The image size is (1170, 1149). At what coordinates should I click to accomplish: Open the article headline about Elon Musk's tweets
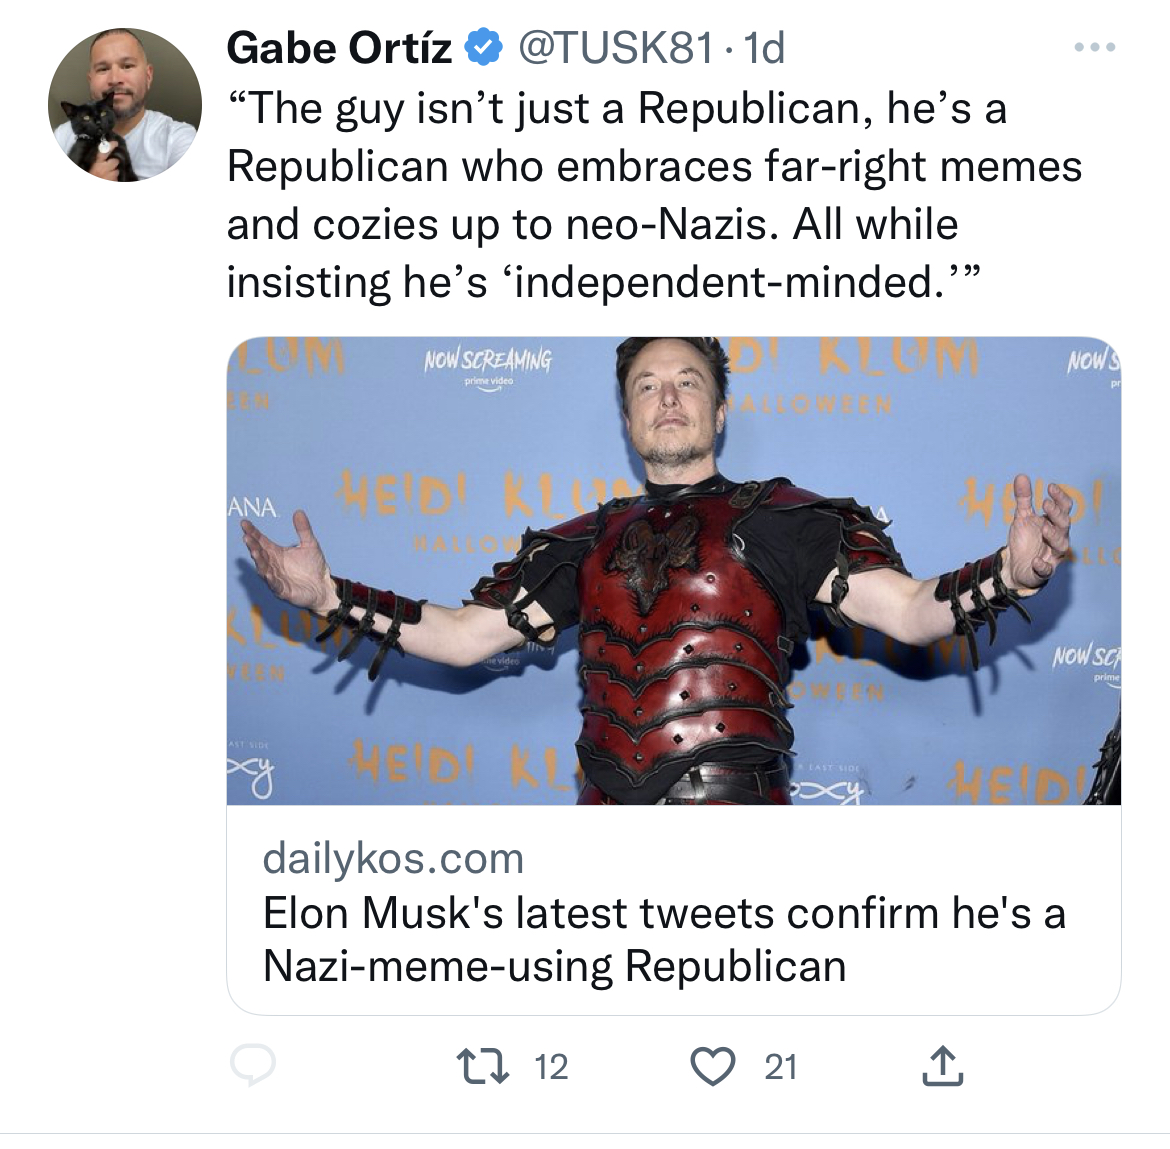664,937
